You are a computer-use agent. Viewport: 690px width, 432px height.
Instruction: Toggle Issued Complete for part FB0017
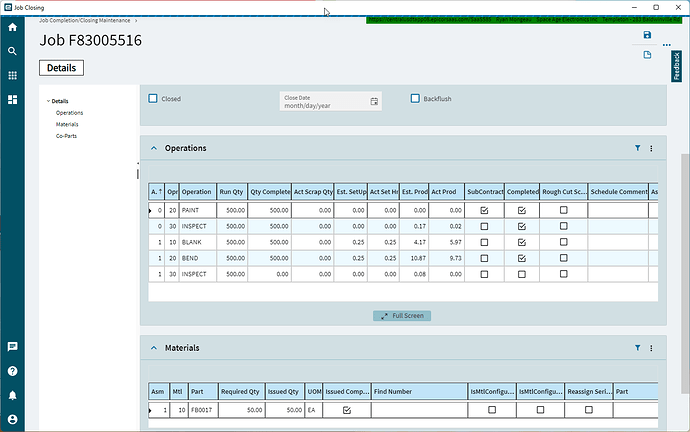click(347, 410)
